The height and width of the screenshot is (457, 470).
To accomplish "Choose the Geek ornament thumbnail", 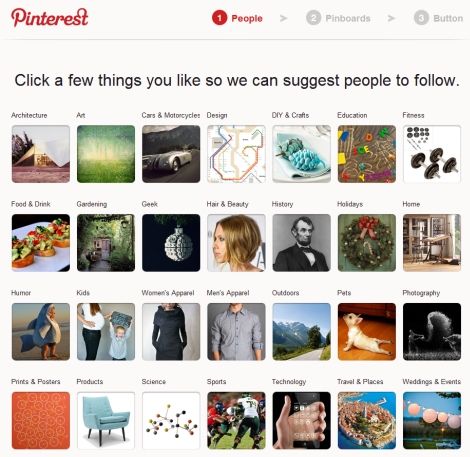I will pos(171,243).
